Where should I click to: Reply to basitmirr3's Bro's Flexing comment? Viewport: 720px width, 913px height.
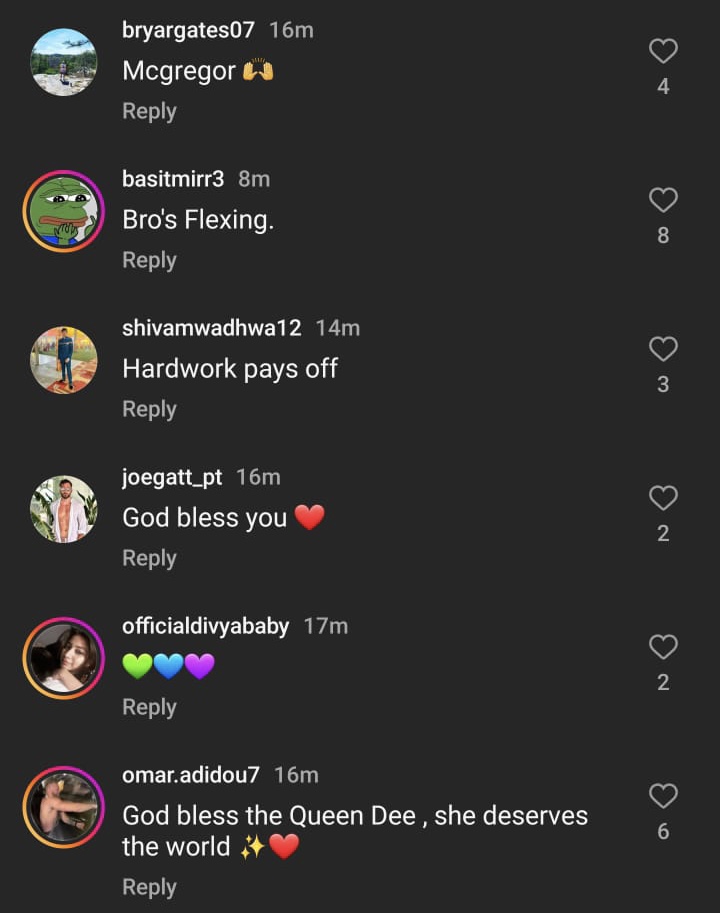[x=149, y=260]
